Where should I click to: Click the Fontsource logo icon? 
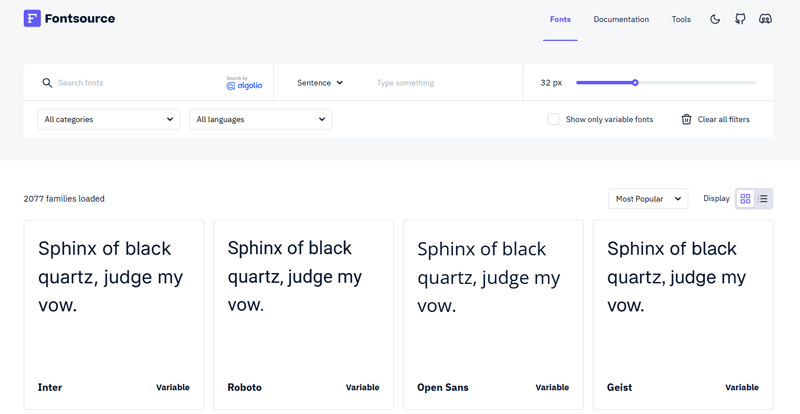point(32,19)
